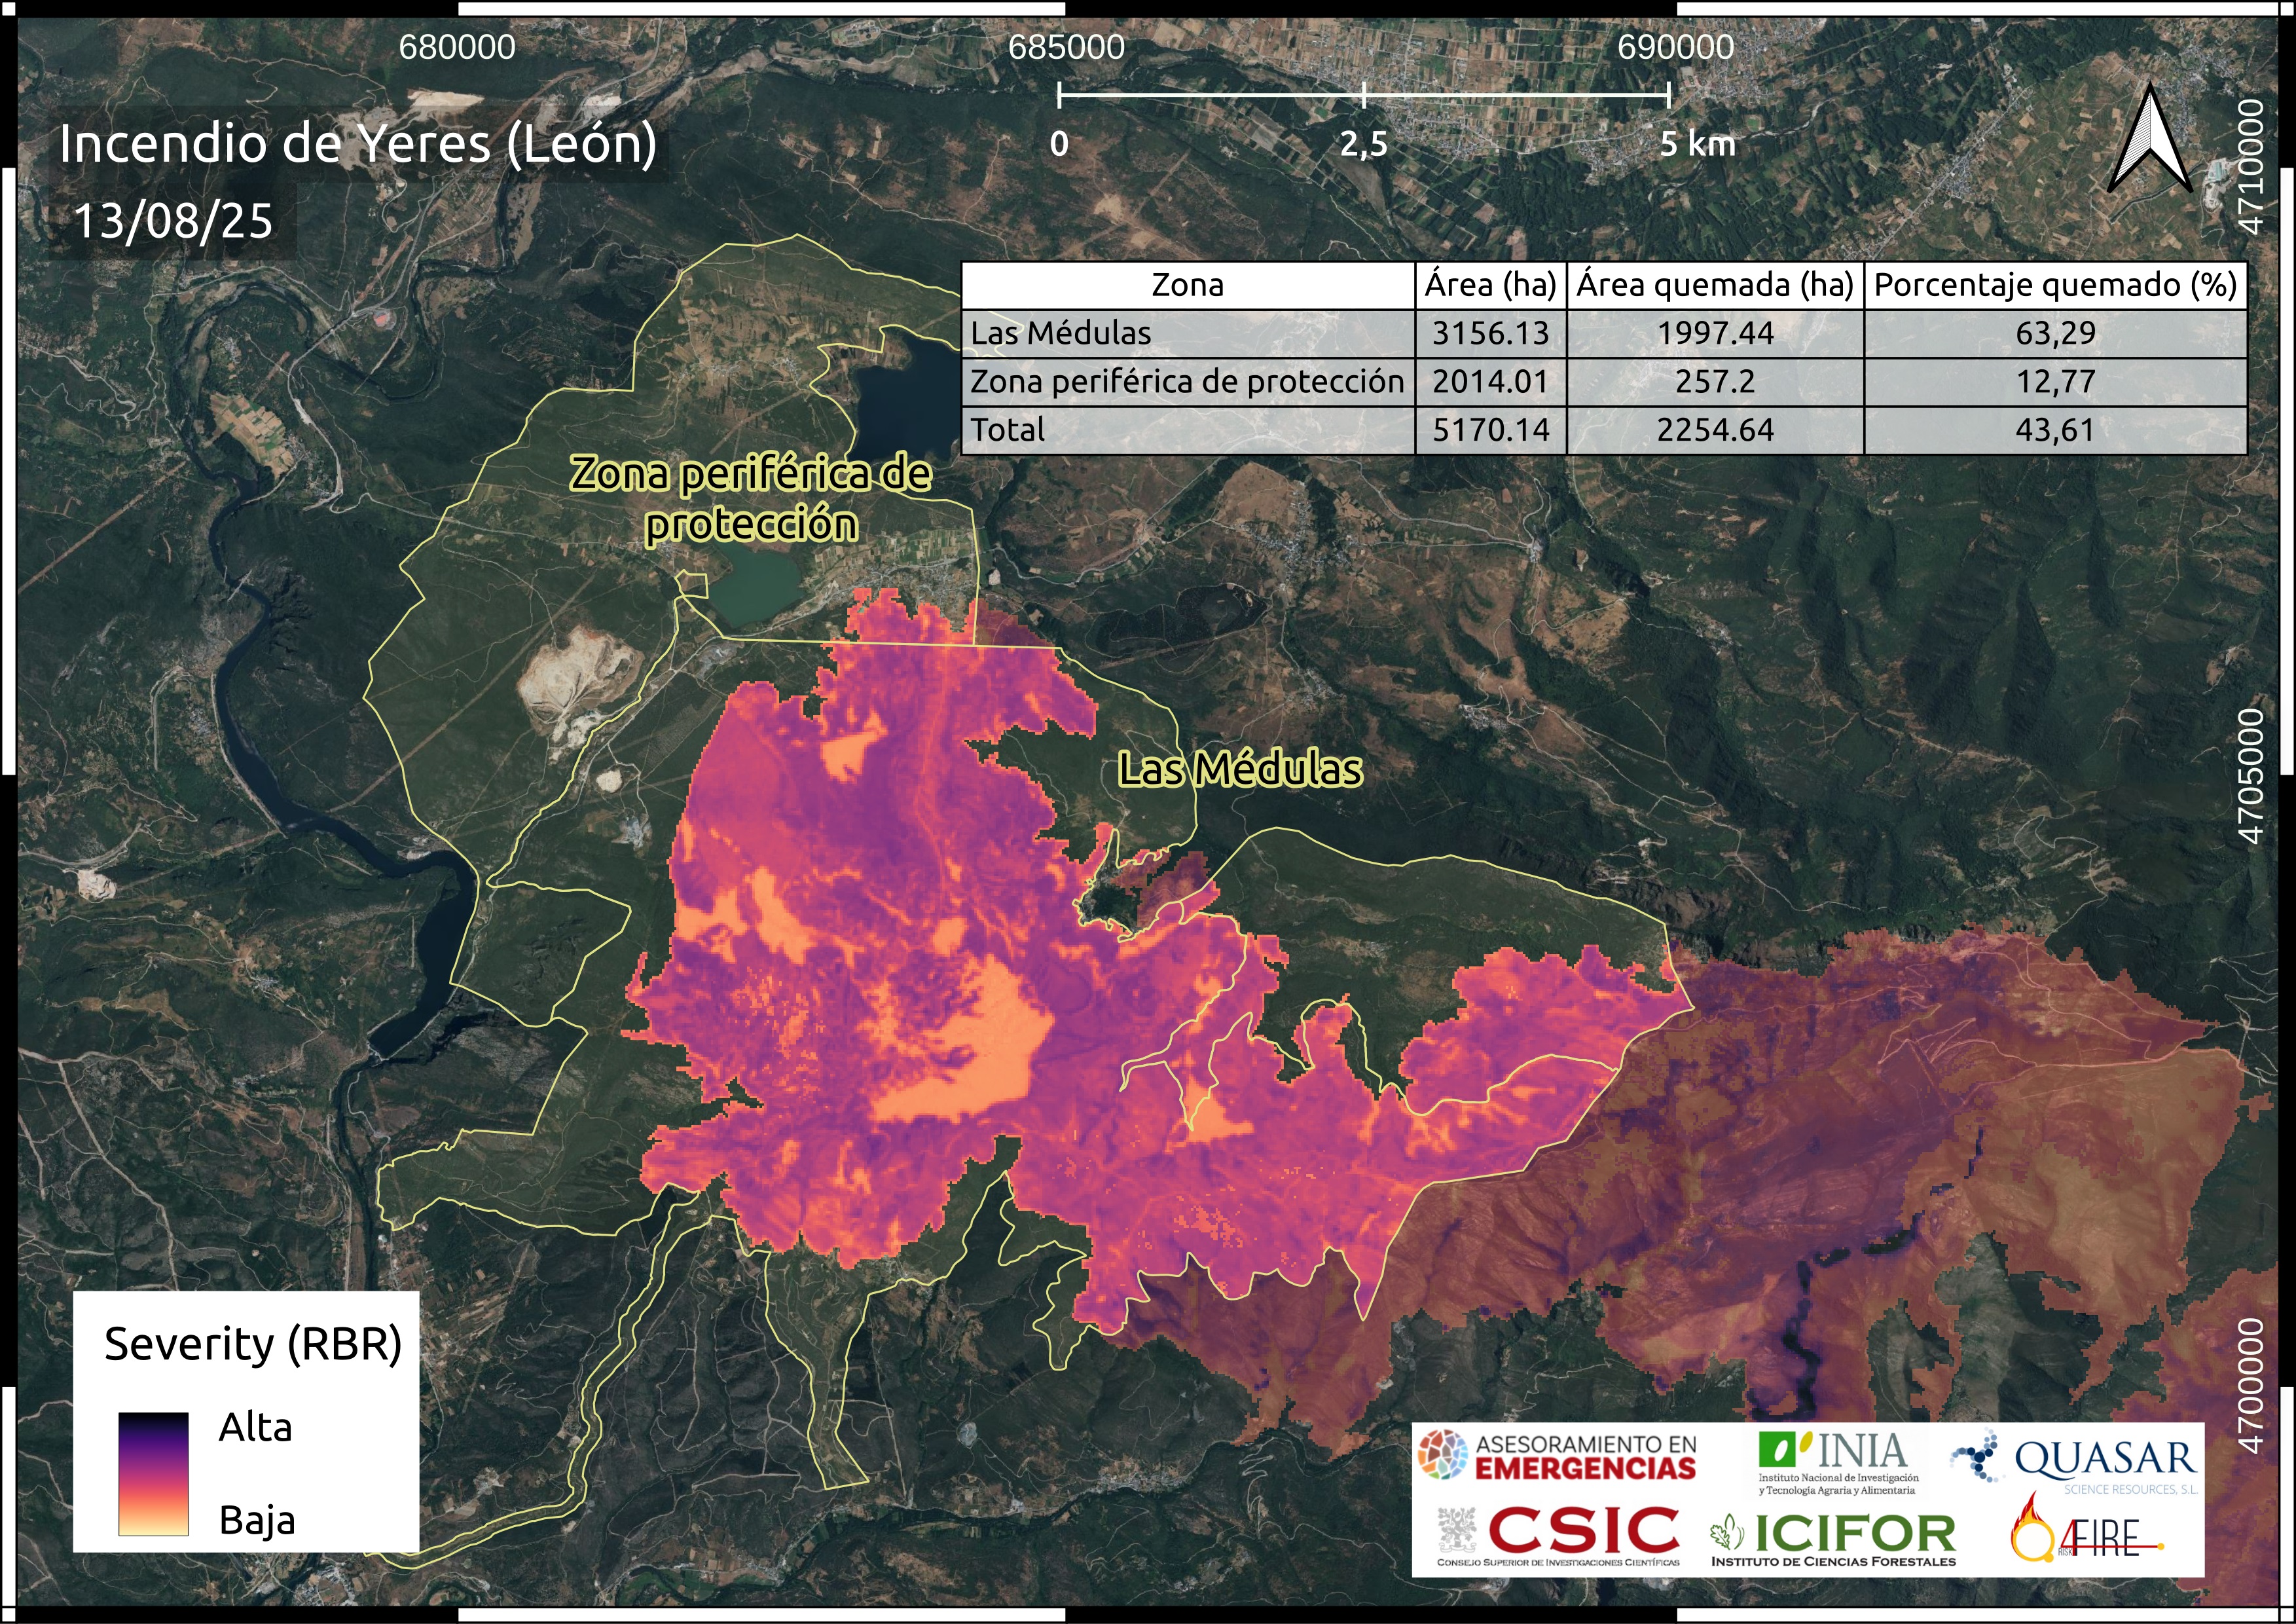Click the CSIC logo
Image resolution: width=2296 pixels, height=1624 pixels.
pos(1559,1535)
